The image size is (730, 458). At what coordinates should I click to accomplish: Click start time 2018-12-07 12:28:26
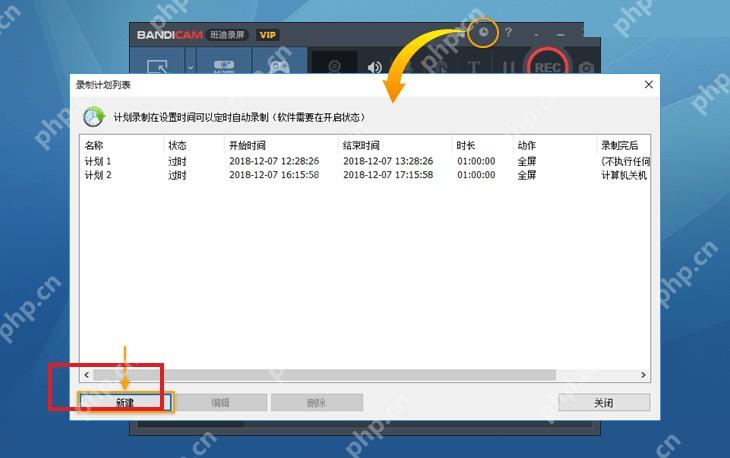tap(274, 161)
